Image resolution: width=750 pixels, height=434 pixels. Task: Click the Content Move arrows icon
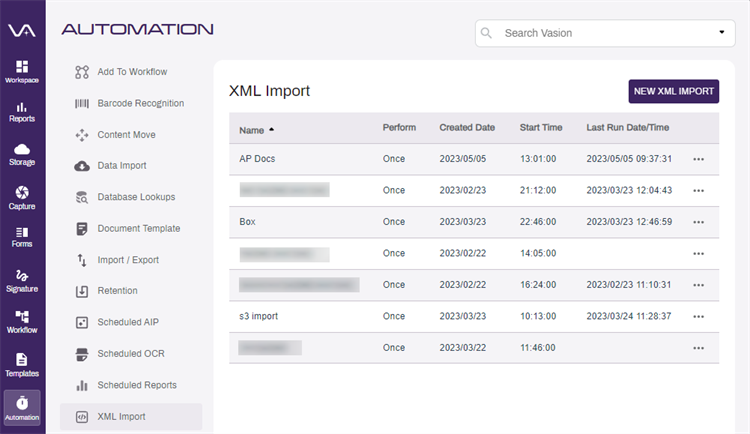pos(82,135)
